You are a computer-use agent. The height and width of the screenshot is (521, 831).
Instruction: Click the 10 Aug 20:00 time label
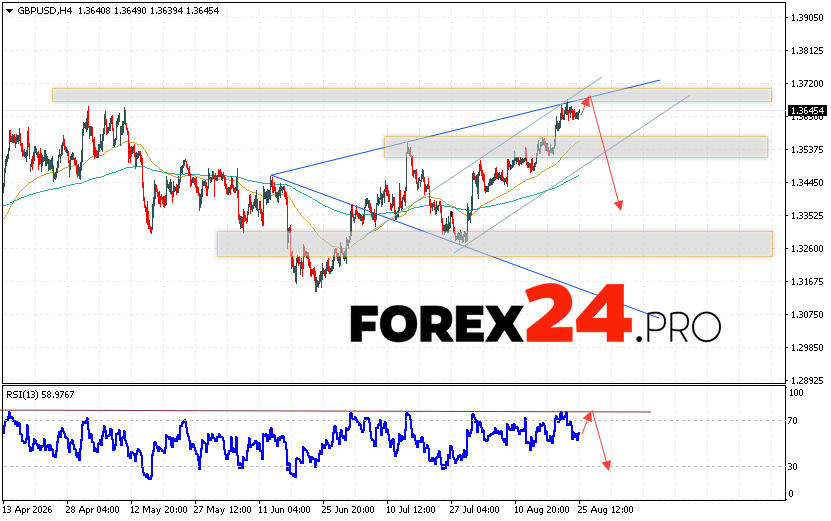(540, 509)
